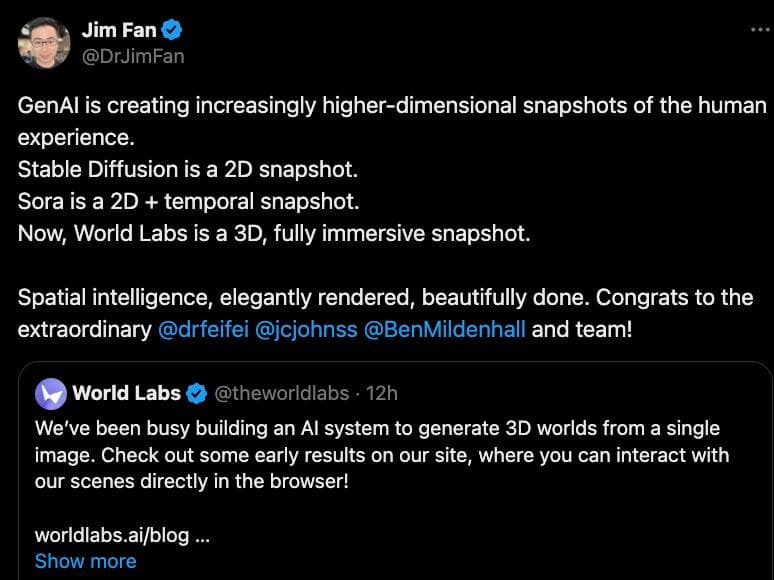The width and height of the screenshot is (774, 580).
Task: Click the 'Sora is a 2D + temporal' line
Action: (x=188, y=201)
